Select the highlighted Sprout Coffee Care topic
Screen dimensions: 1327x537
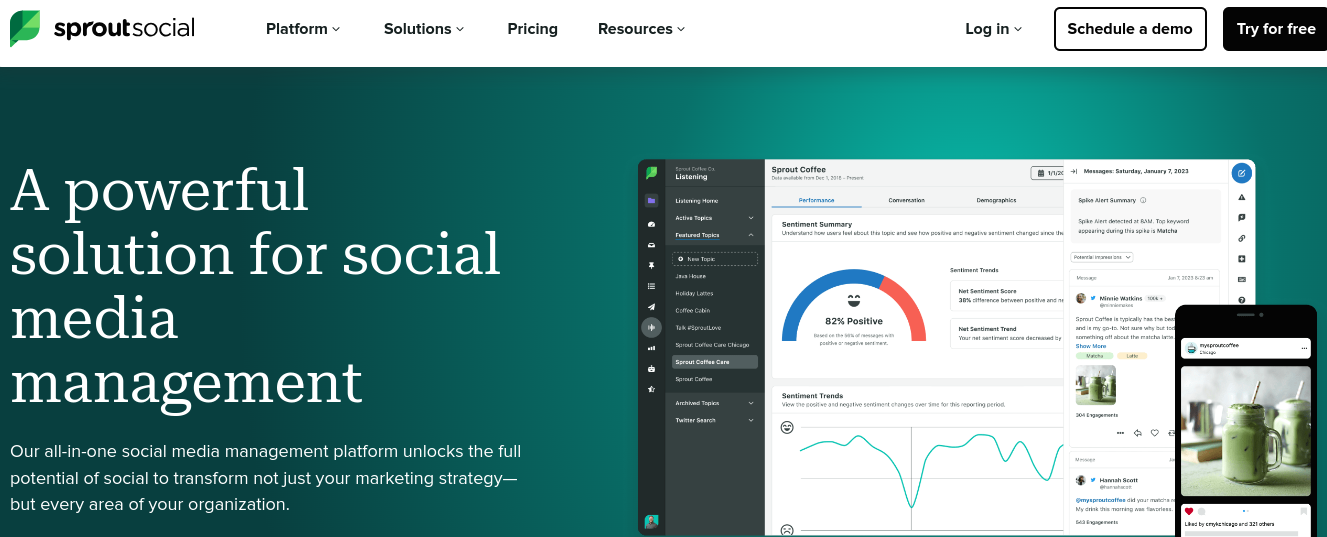pyautogui.click(x=715, y=362)
